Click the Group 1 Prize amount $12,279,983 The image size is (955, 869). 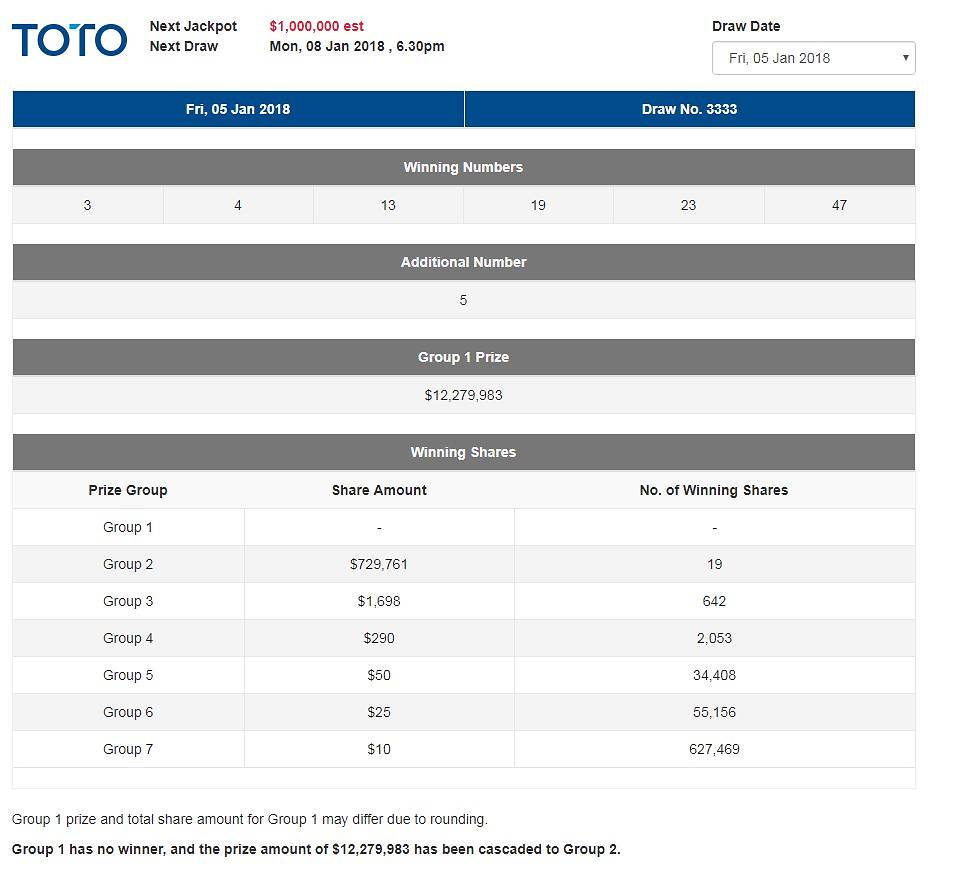[463, 395]
